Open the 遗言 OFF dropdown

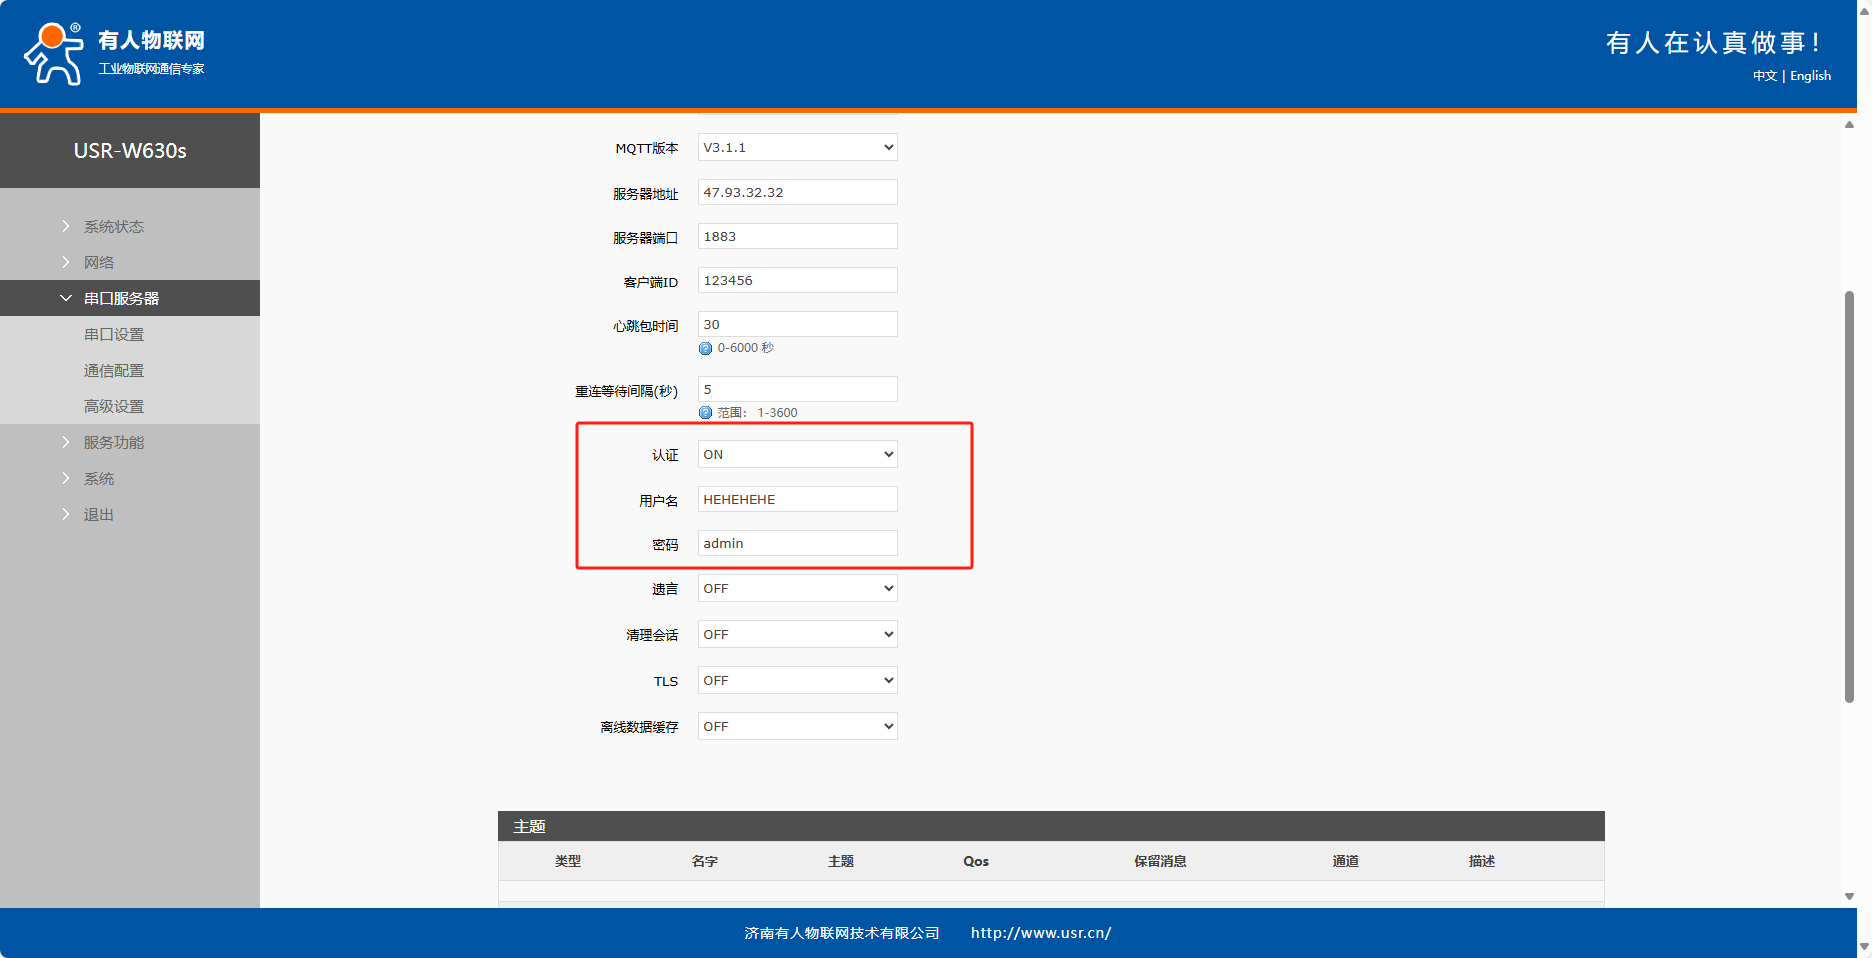coord(797,589)
